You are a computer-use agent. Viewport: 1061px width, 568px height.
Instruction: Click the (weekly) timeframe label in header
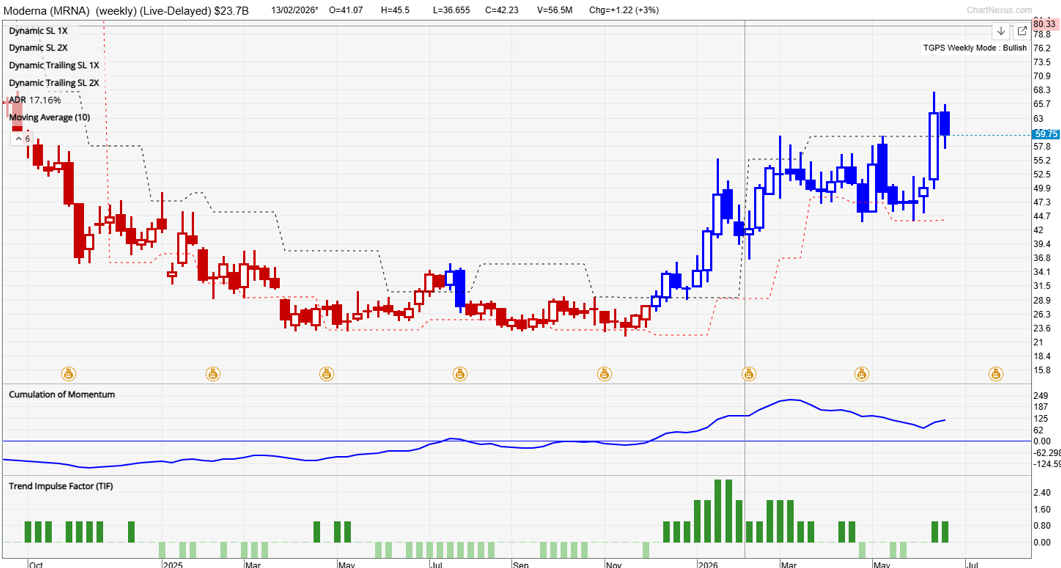[116, 10]
